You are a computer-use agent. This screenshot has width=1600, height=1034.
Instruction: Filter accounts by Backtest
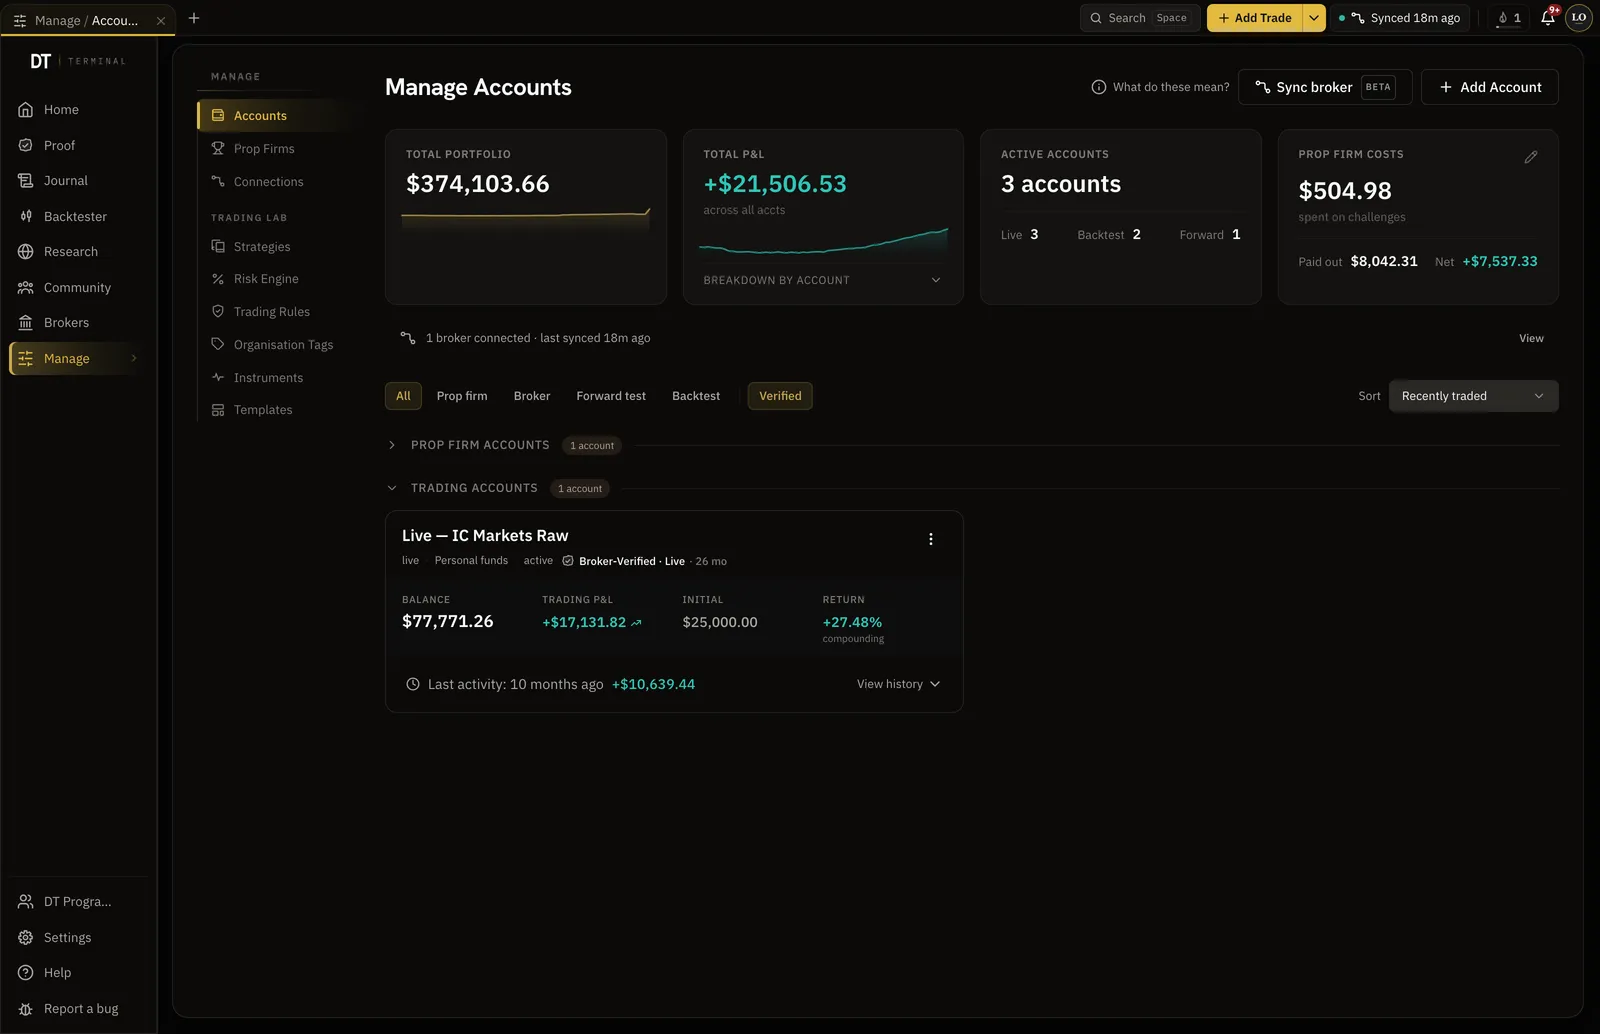click(696, 396)
